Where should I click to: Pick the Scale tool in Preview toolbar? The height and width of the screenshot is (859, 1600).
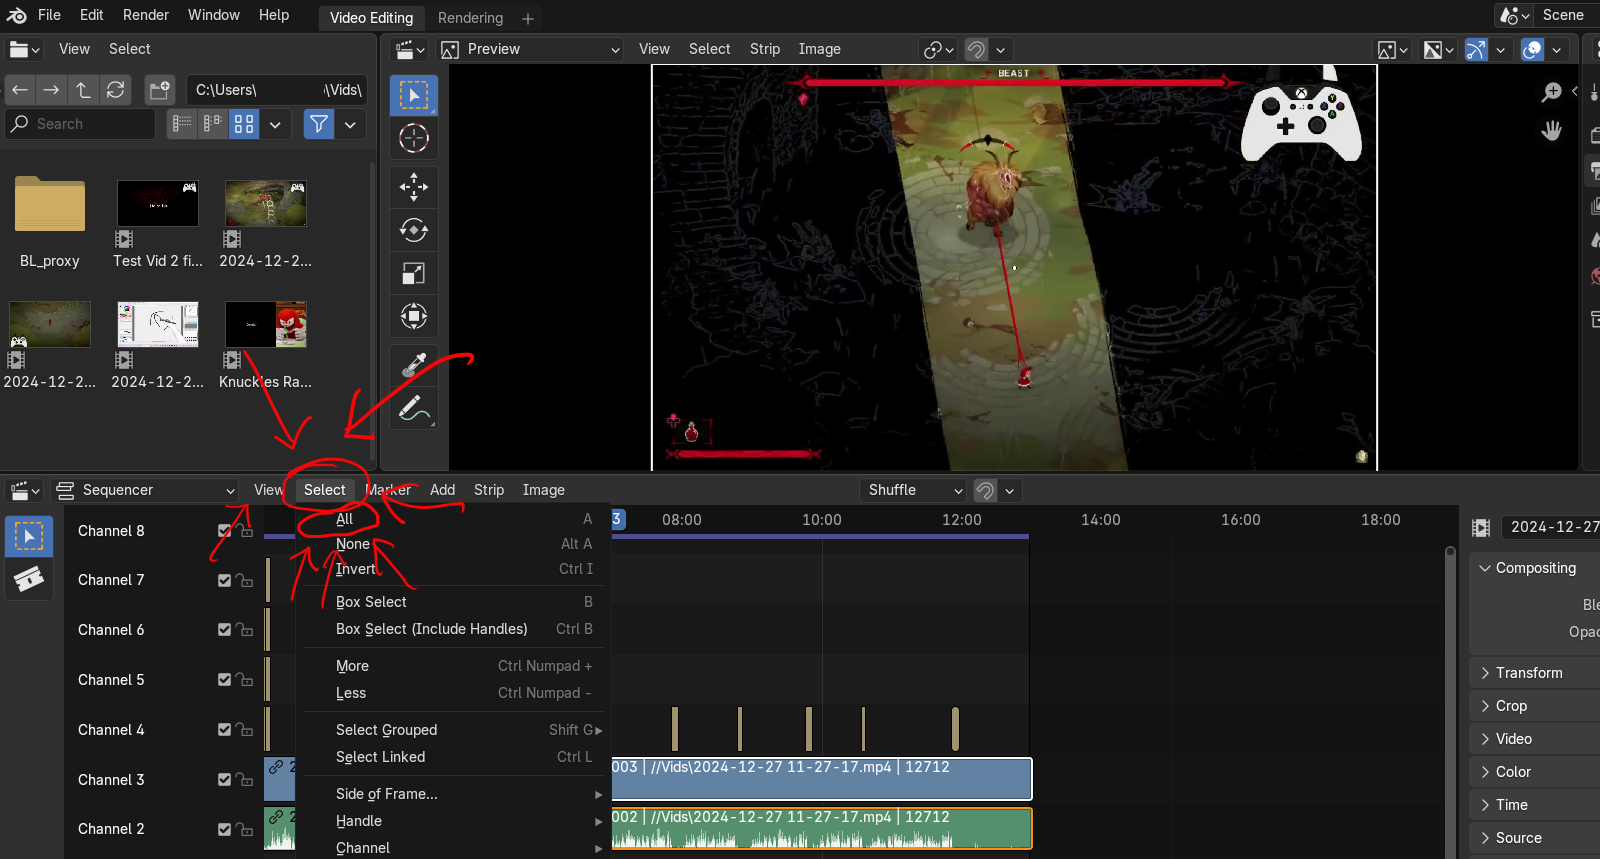[414, 273]
